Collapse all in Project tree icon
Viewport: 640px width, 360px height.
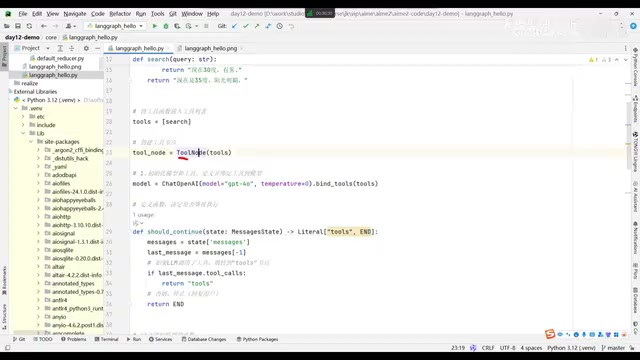click(x=71, y=48)
